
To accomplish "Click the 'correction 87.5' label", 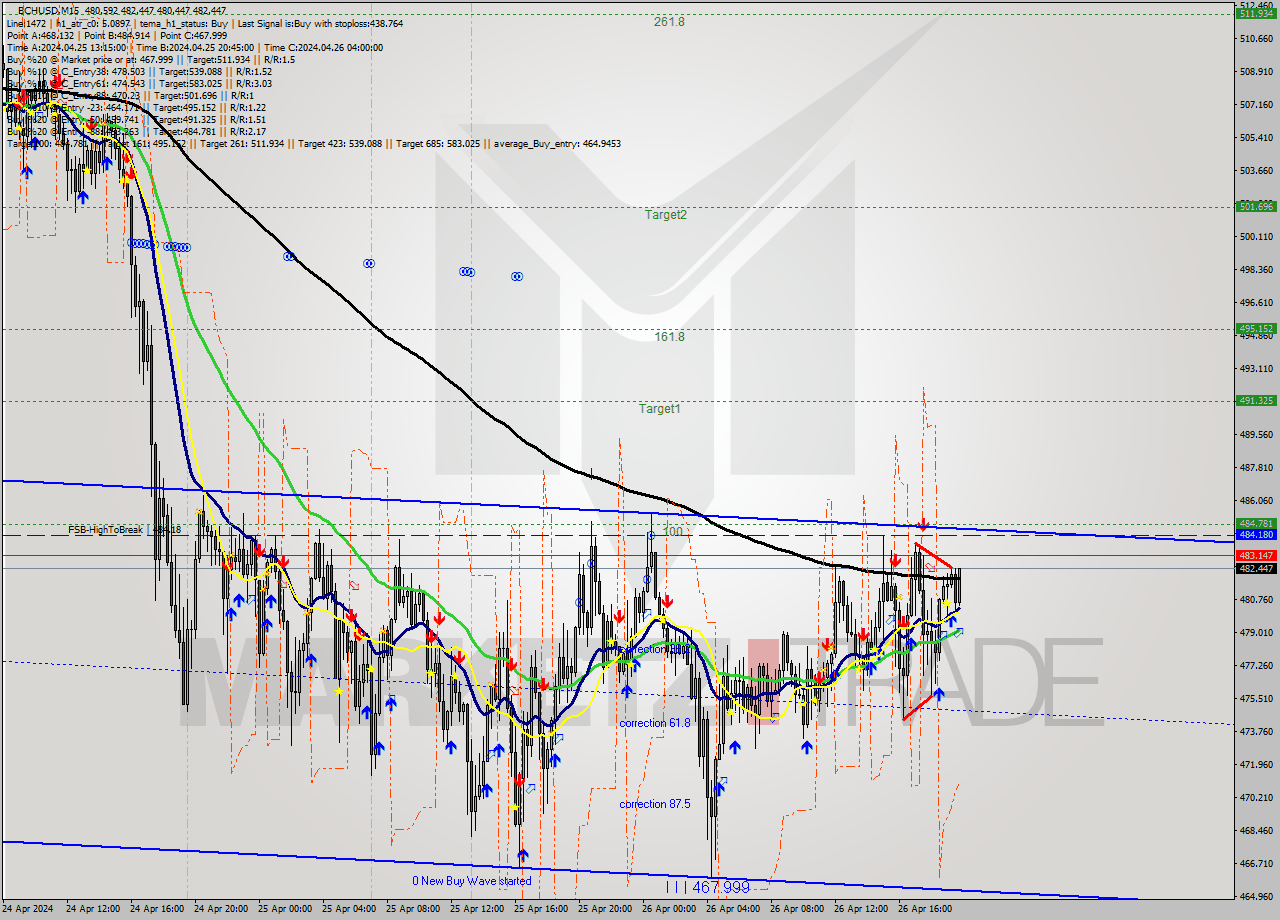I will coord(654,804).
